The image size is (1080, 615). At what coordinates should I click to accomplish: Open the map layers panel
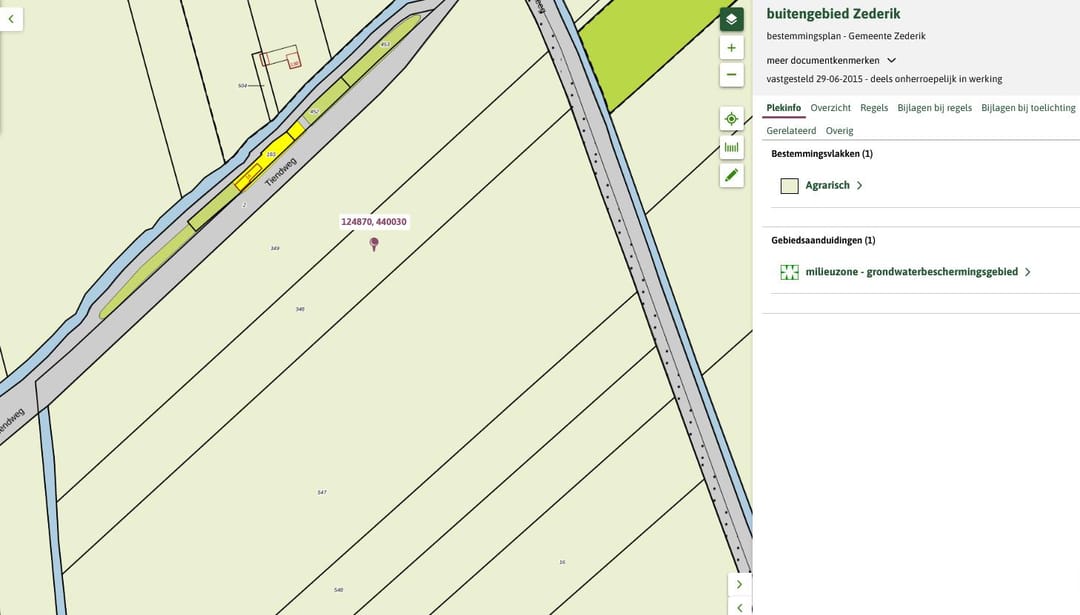[x=731, y=19]
